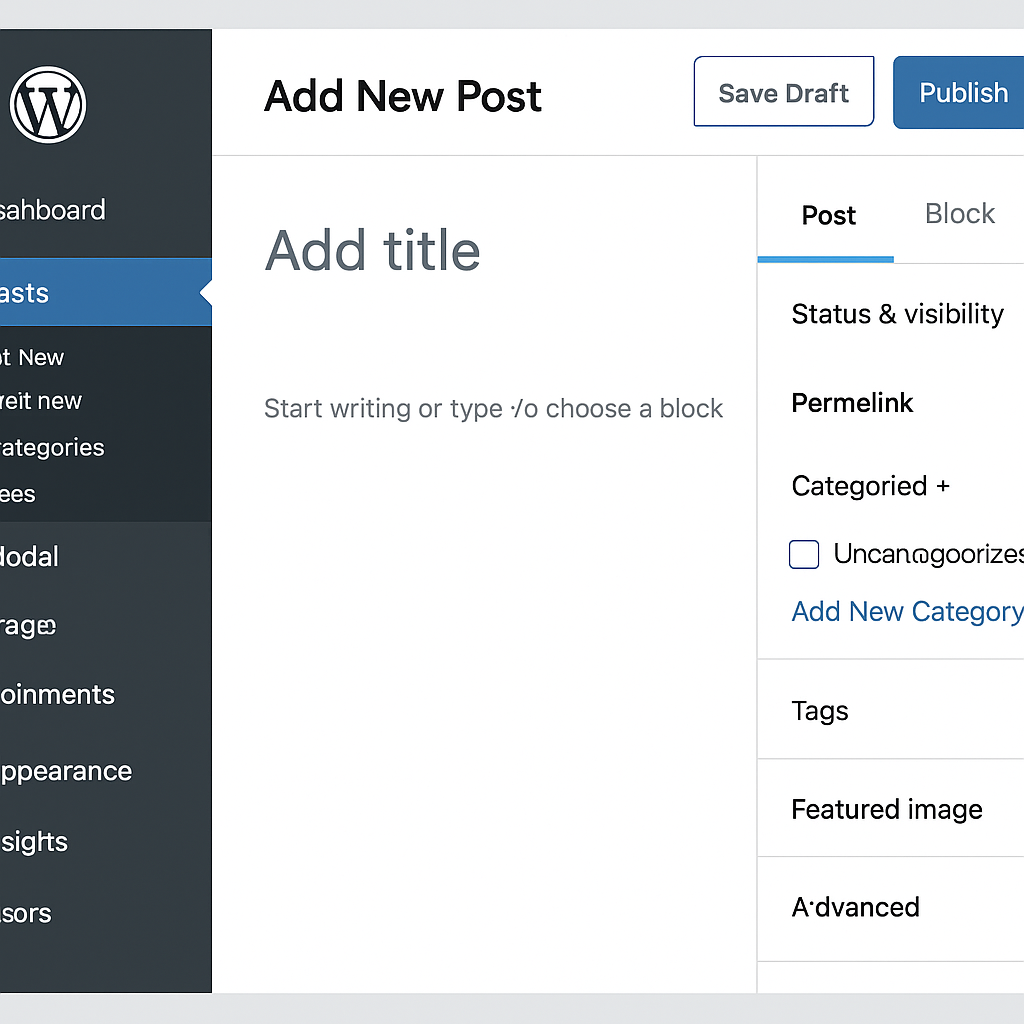1024x1024 pixels.
Task: Click the WordPress logo icon
Action: [x=47, y=103]
